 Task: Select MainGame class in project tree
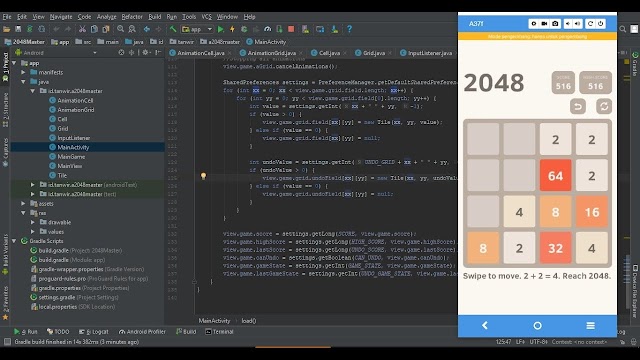(71, 156)
